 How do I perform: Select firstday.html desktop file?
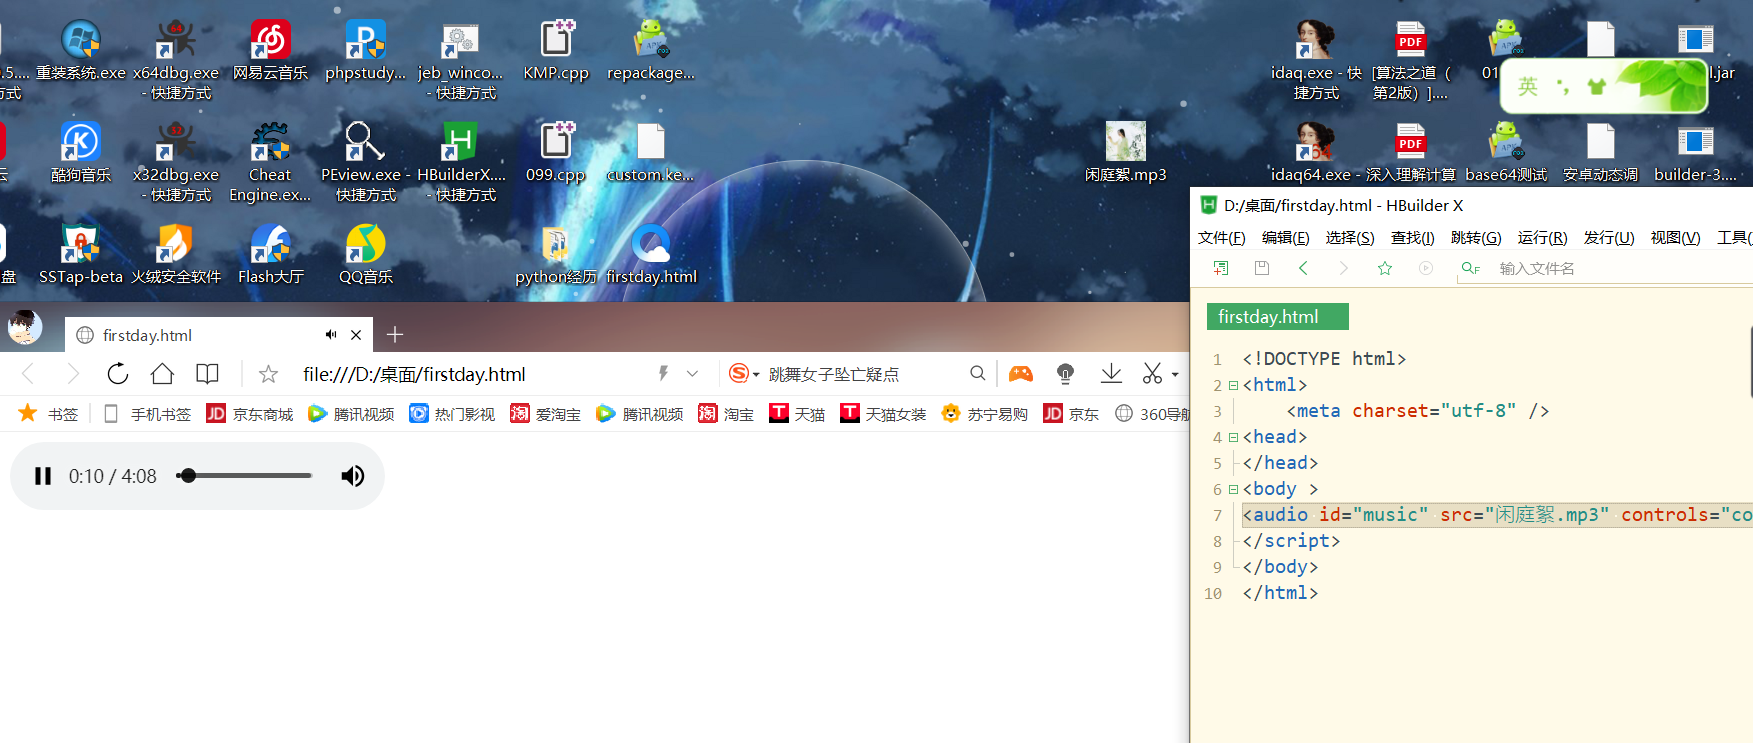[x=651, y=255]
